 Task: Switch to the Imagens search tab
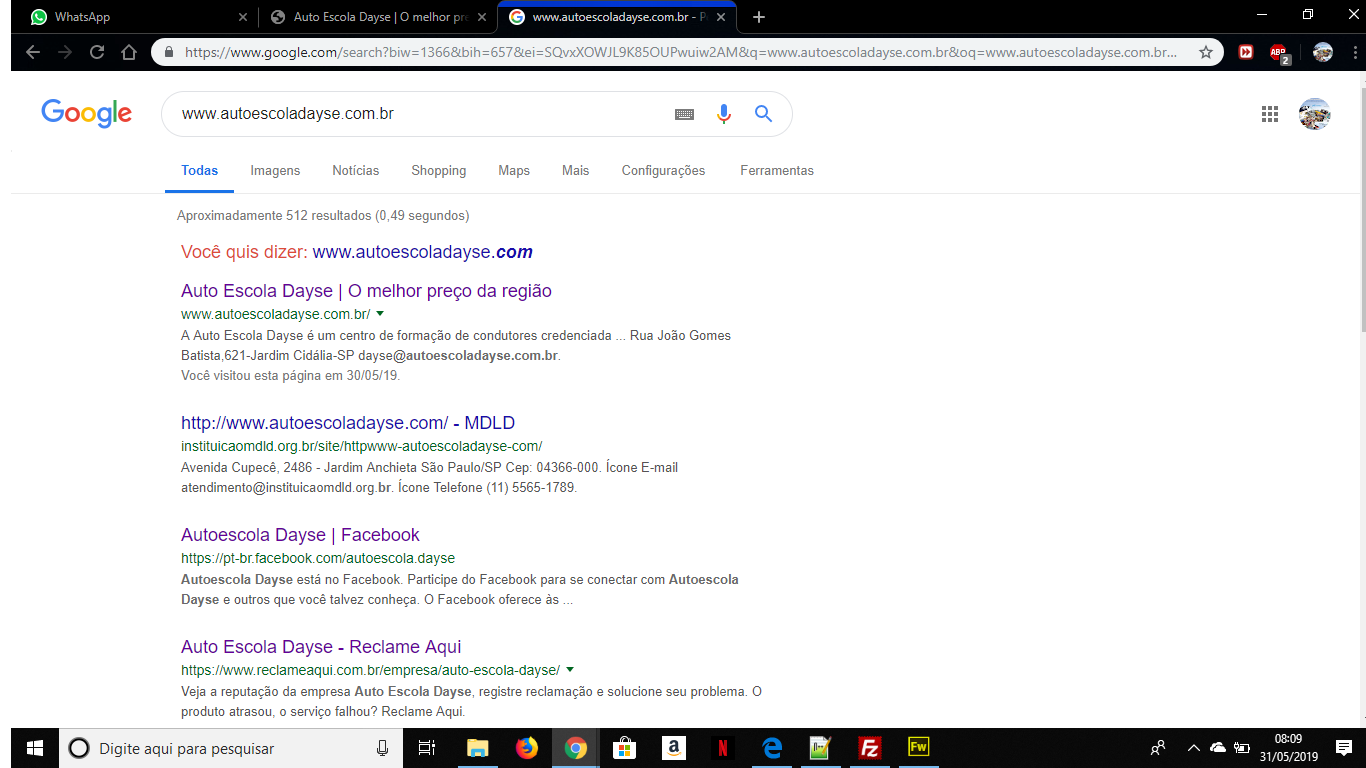(x=275, y=171)
